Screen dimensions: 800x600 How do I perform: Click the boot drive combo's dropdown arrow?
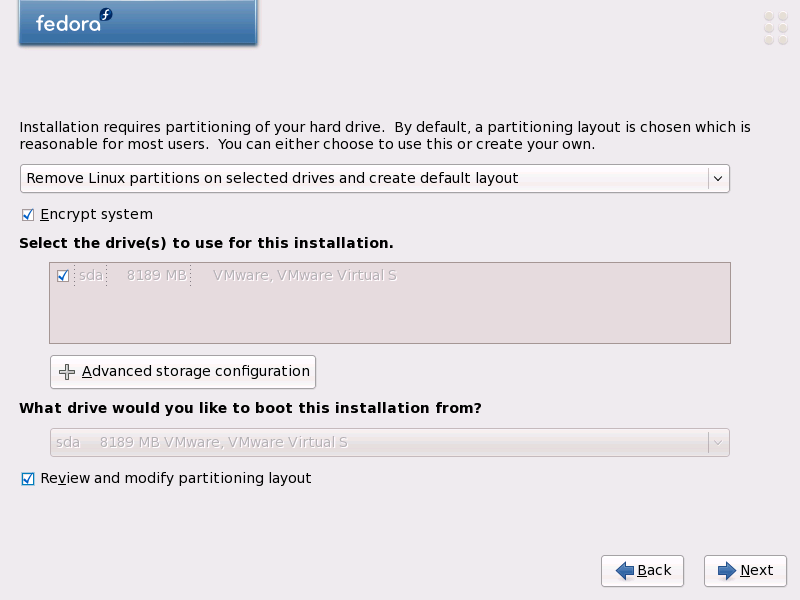(717, 441)
